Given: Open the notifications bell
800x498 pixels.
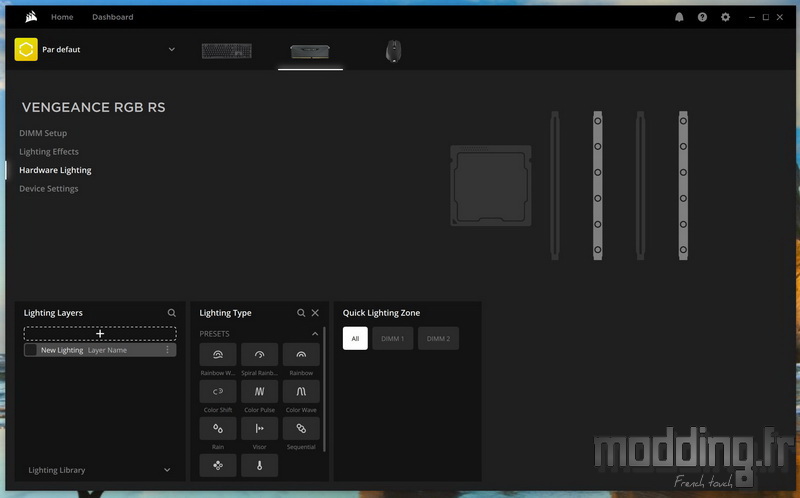Looking at the screenshot, I should tap(679, 17).
